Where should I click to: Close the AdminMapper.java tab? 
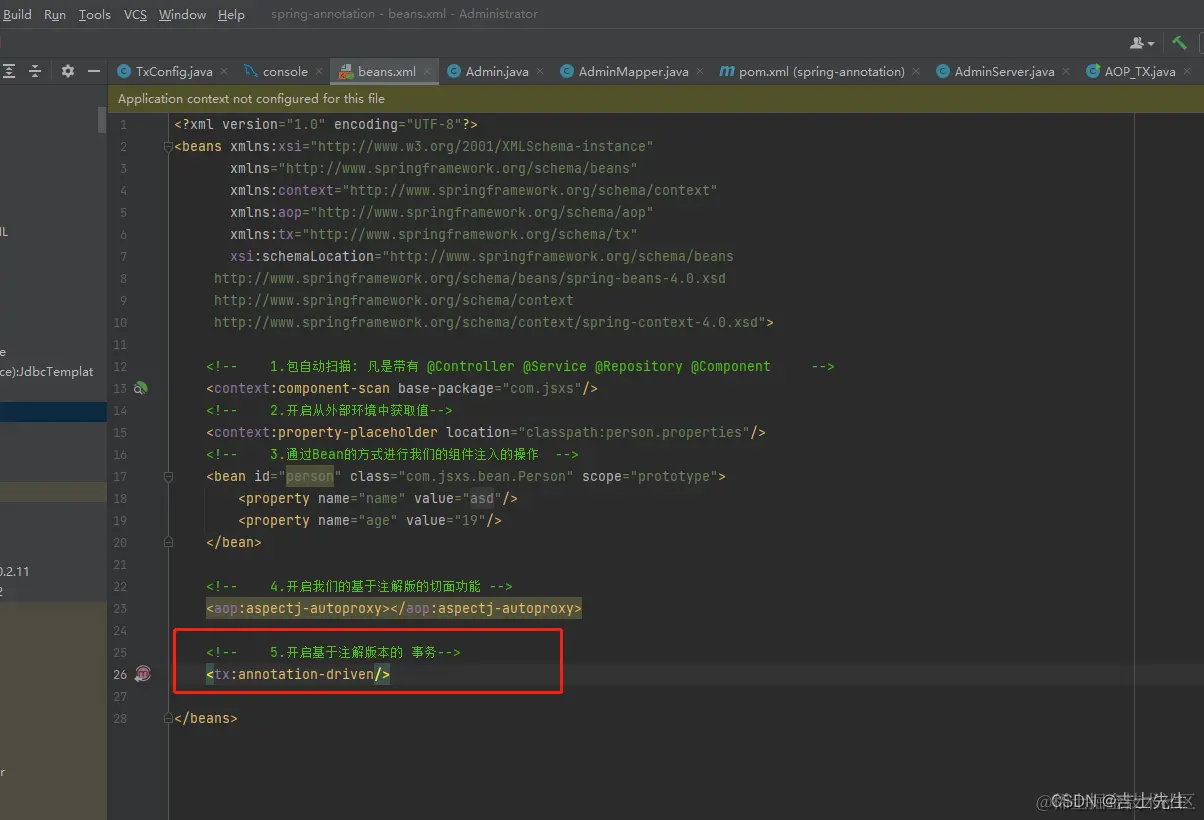[x=700, y=72]
